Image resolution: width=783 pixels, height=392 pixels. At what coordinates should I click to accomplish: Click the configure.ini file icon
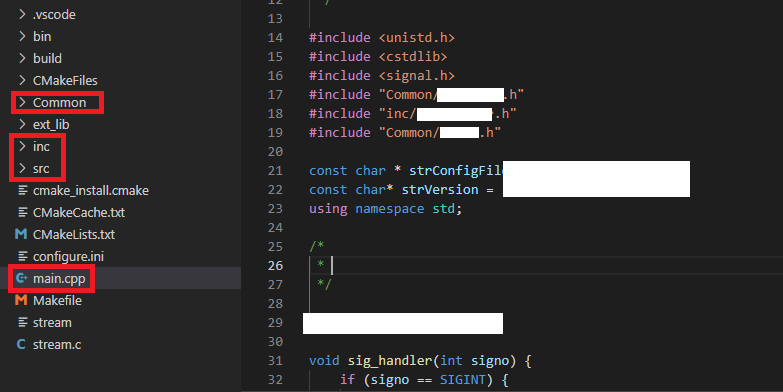(x=22, y=256)
